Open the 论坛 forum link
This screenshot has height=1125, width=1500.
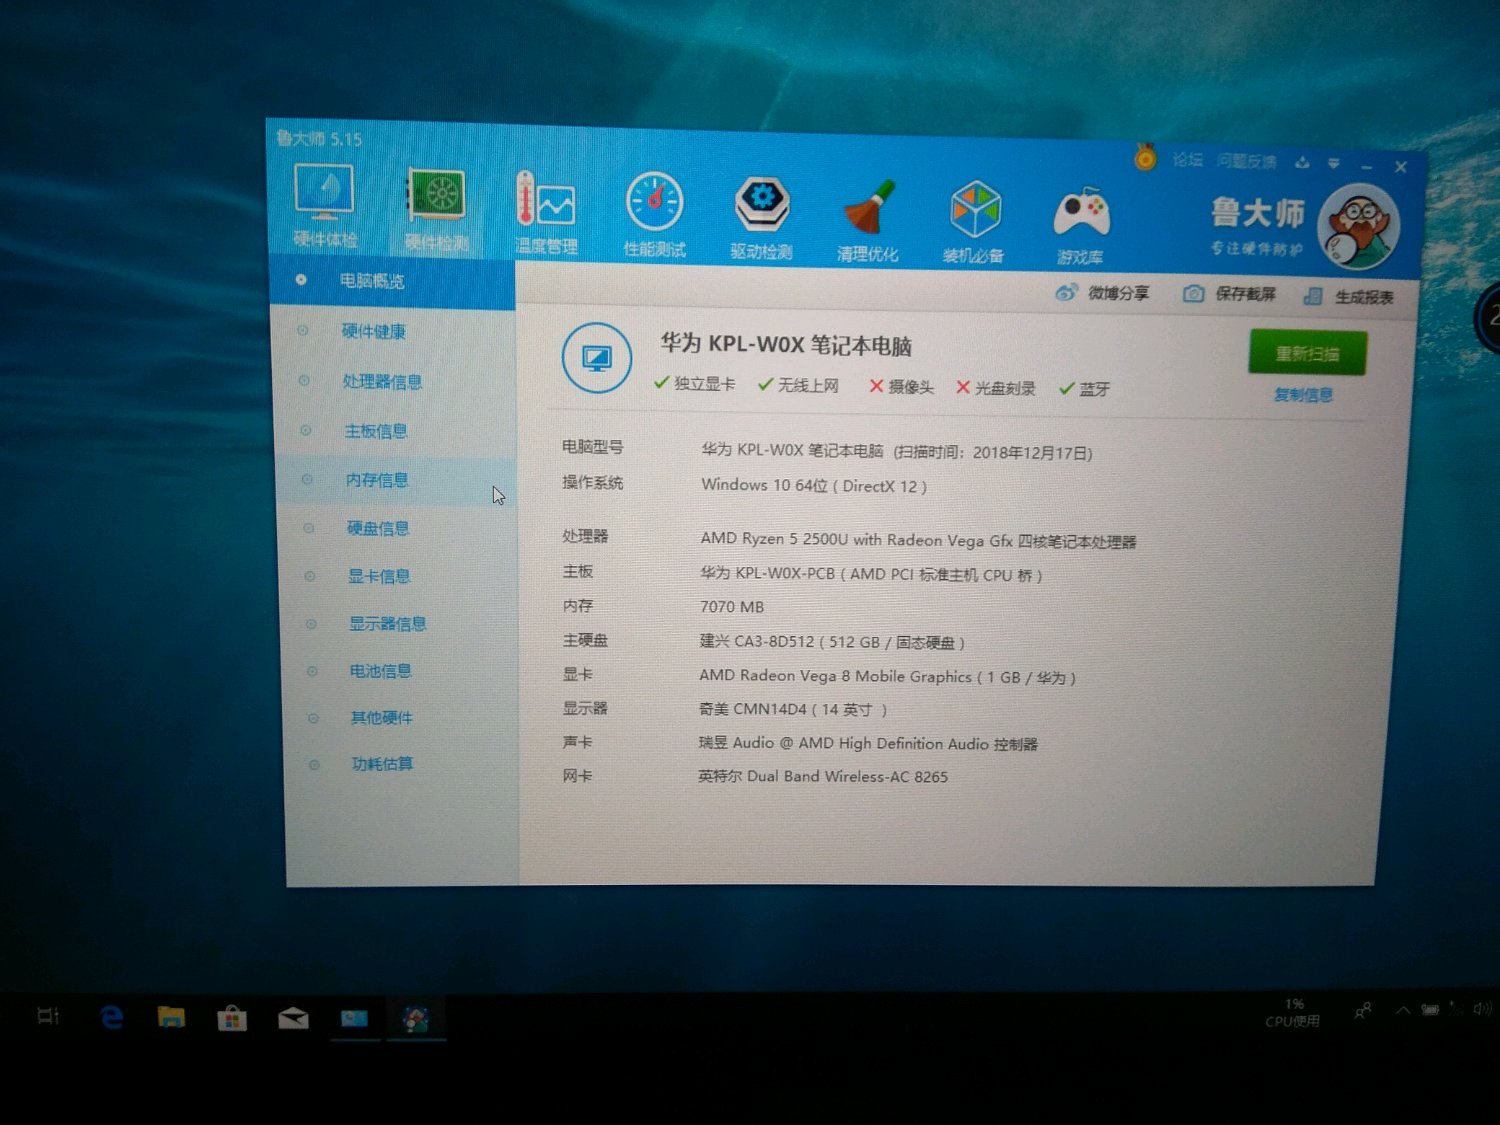point(1187,160)
